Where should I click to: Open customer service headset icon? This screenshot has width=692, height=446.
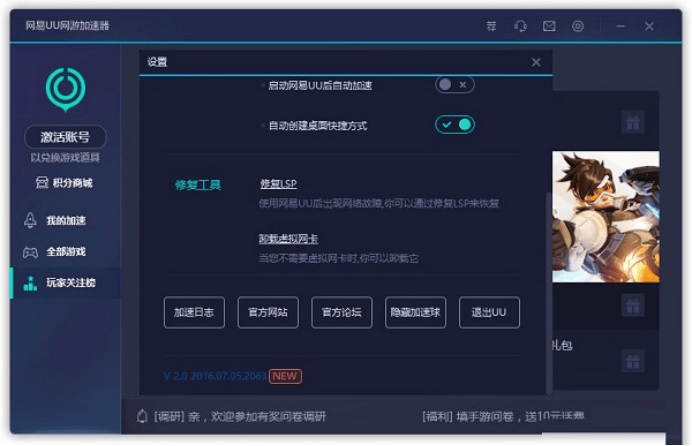click(x=520, y=26)
